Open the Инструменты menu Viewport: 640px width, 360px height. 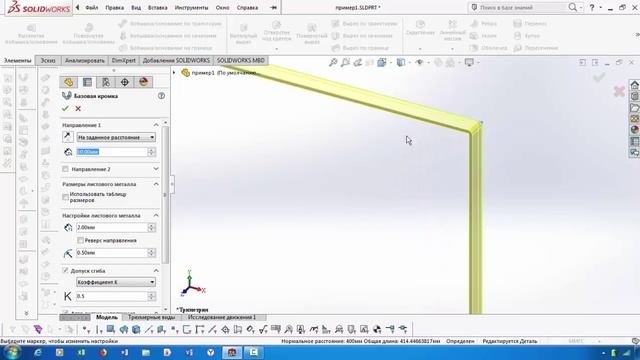pos(191,7)
